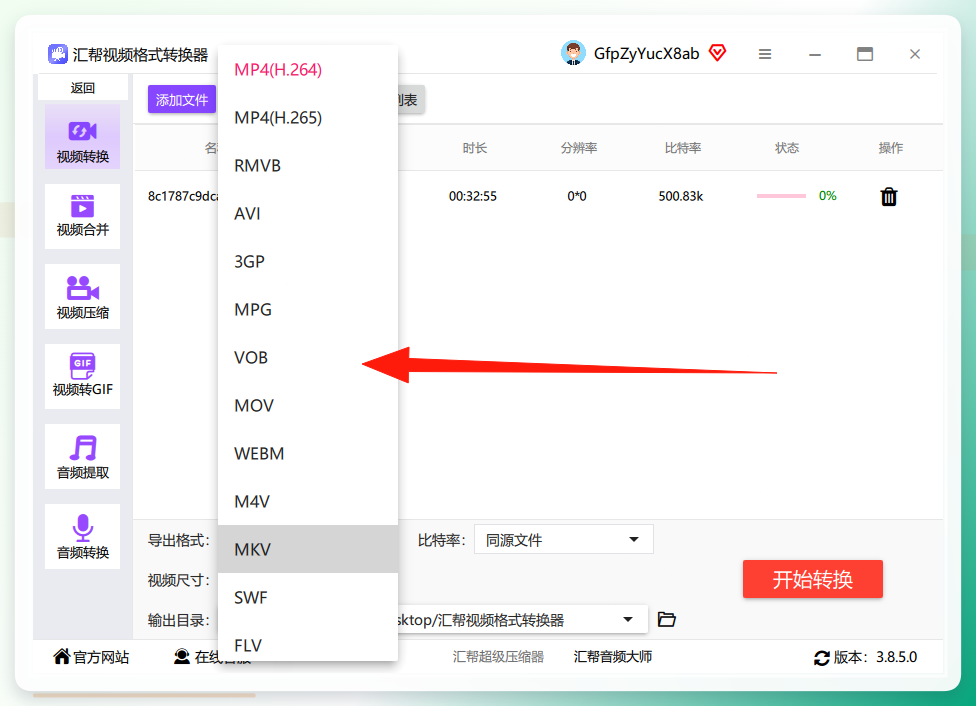Open 汇帮音频大师 link
Screen dimensions: 976x706
[x=612, y=657]
